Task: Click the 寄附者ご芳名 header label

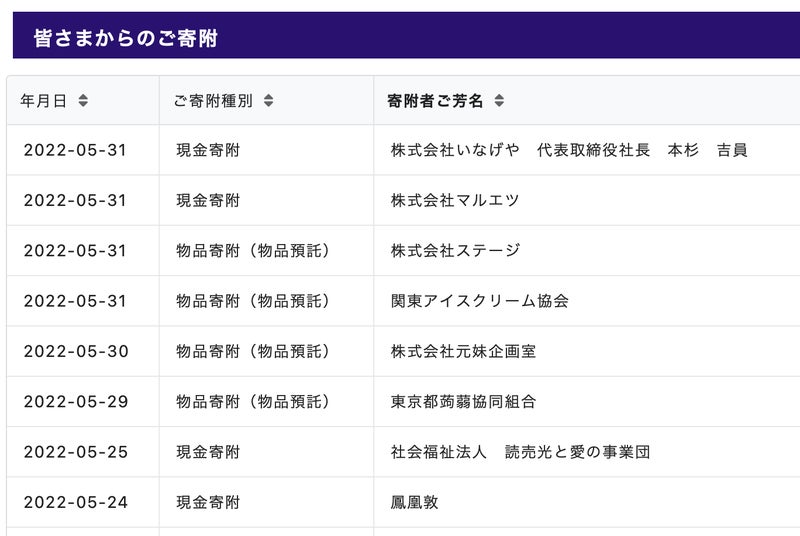Action: point(435,101)
